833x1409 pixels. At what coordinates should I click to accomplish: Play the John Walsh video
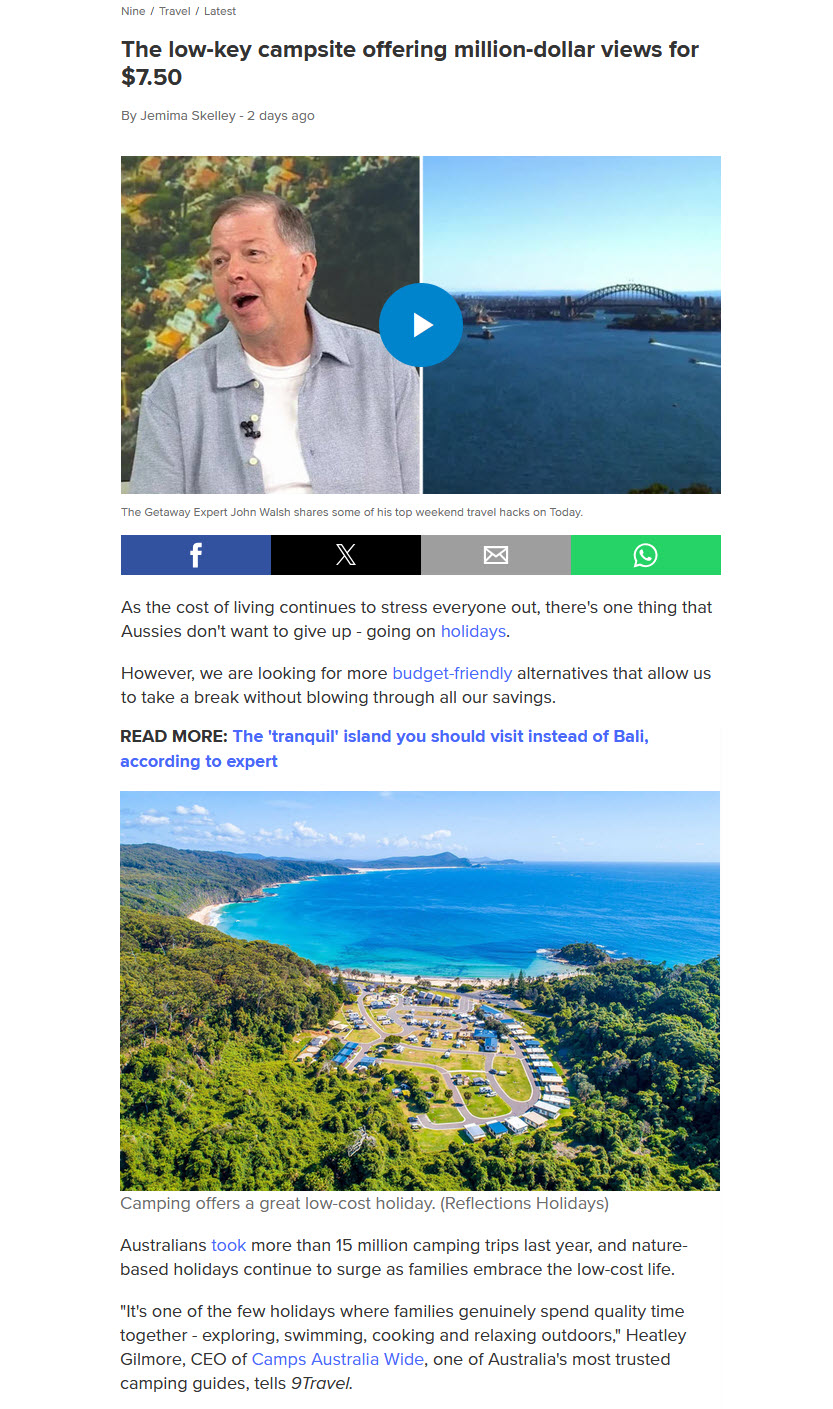(421, 325)
